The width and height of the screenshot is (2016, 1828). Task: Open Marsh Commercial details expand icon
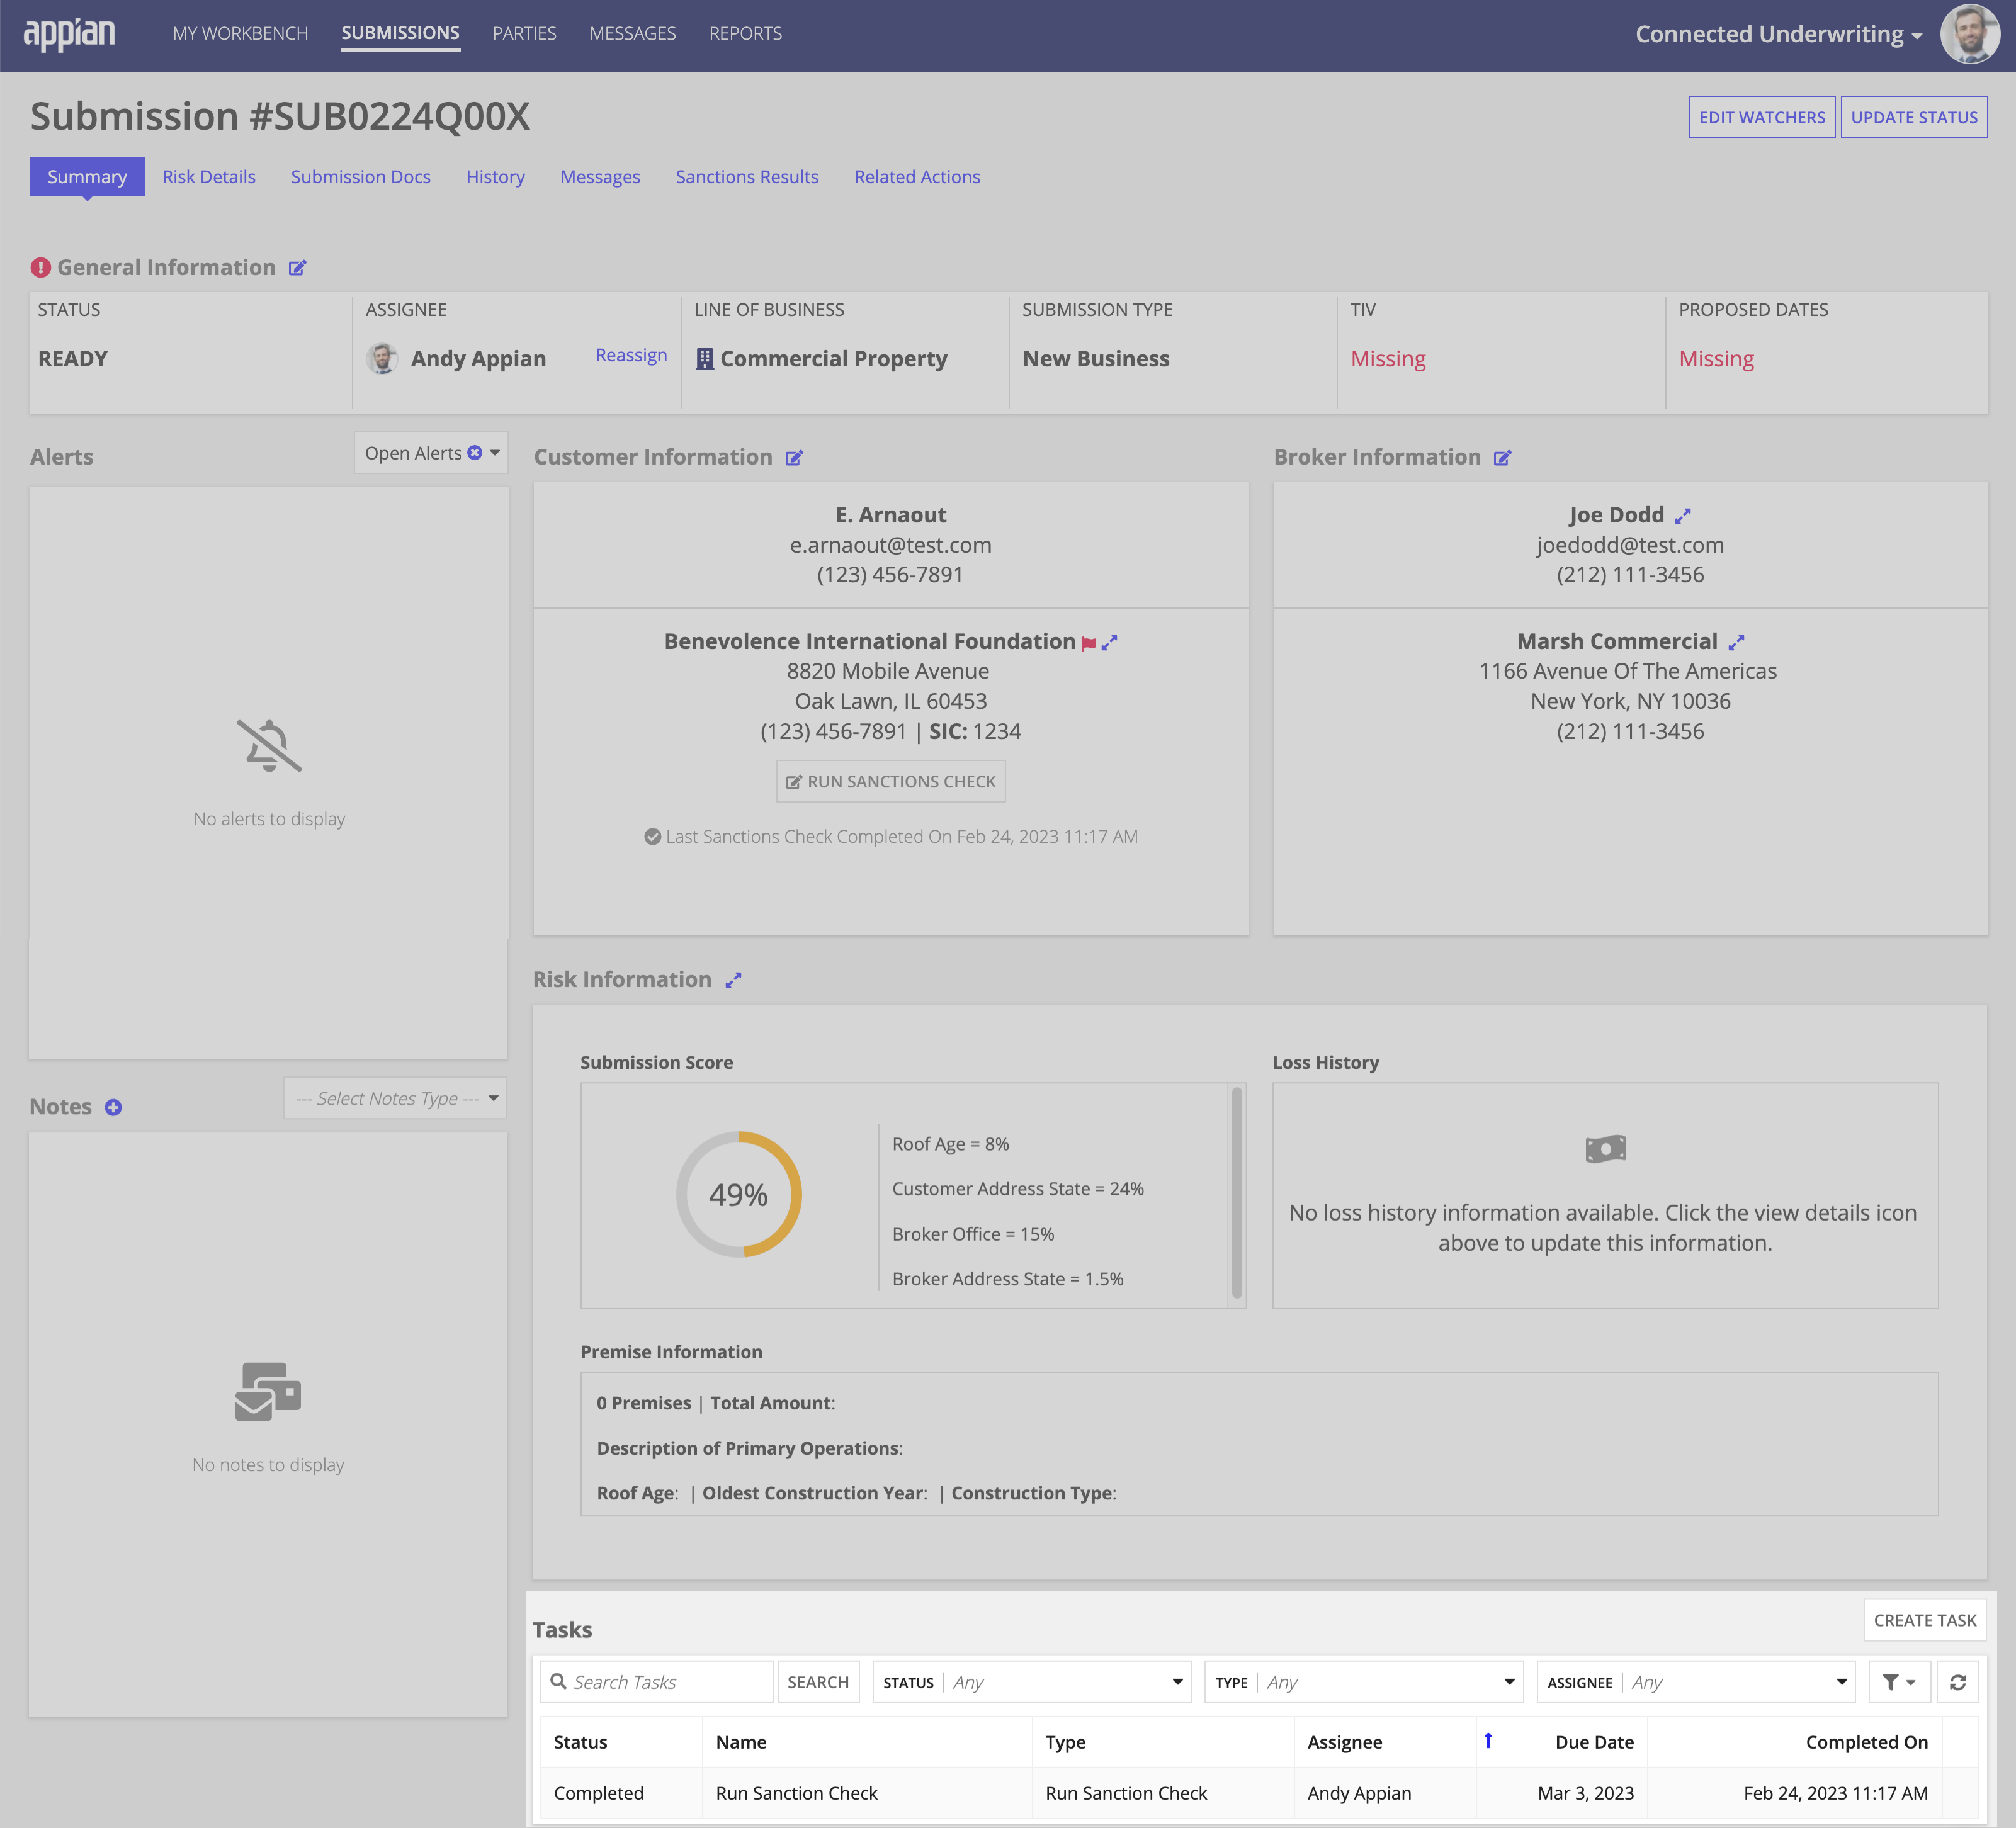1736,642
